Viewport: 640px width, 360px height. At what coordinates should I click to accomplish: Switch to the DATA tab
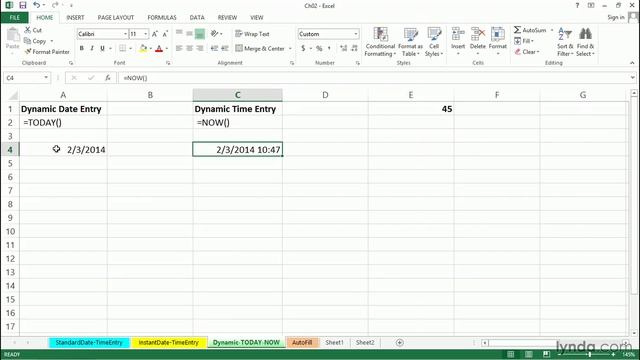(197, 18)
